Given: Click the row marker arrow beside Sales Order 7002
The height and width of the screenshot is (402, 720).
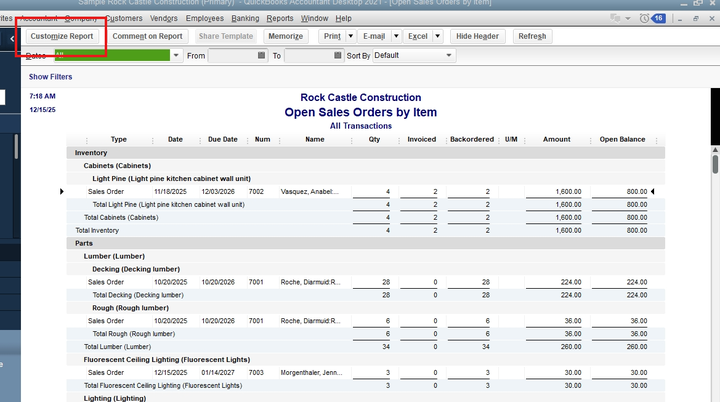Looking at the screenshot, I should (x=62, y=192).
